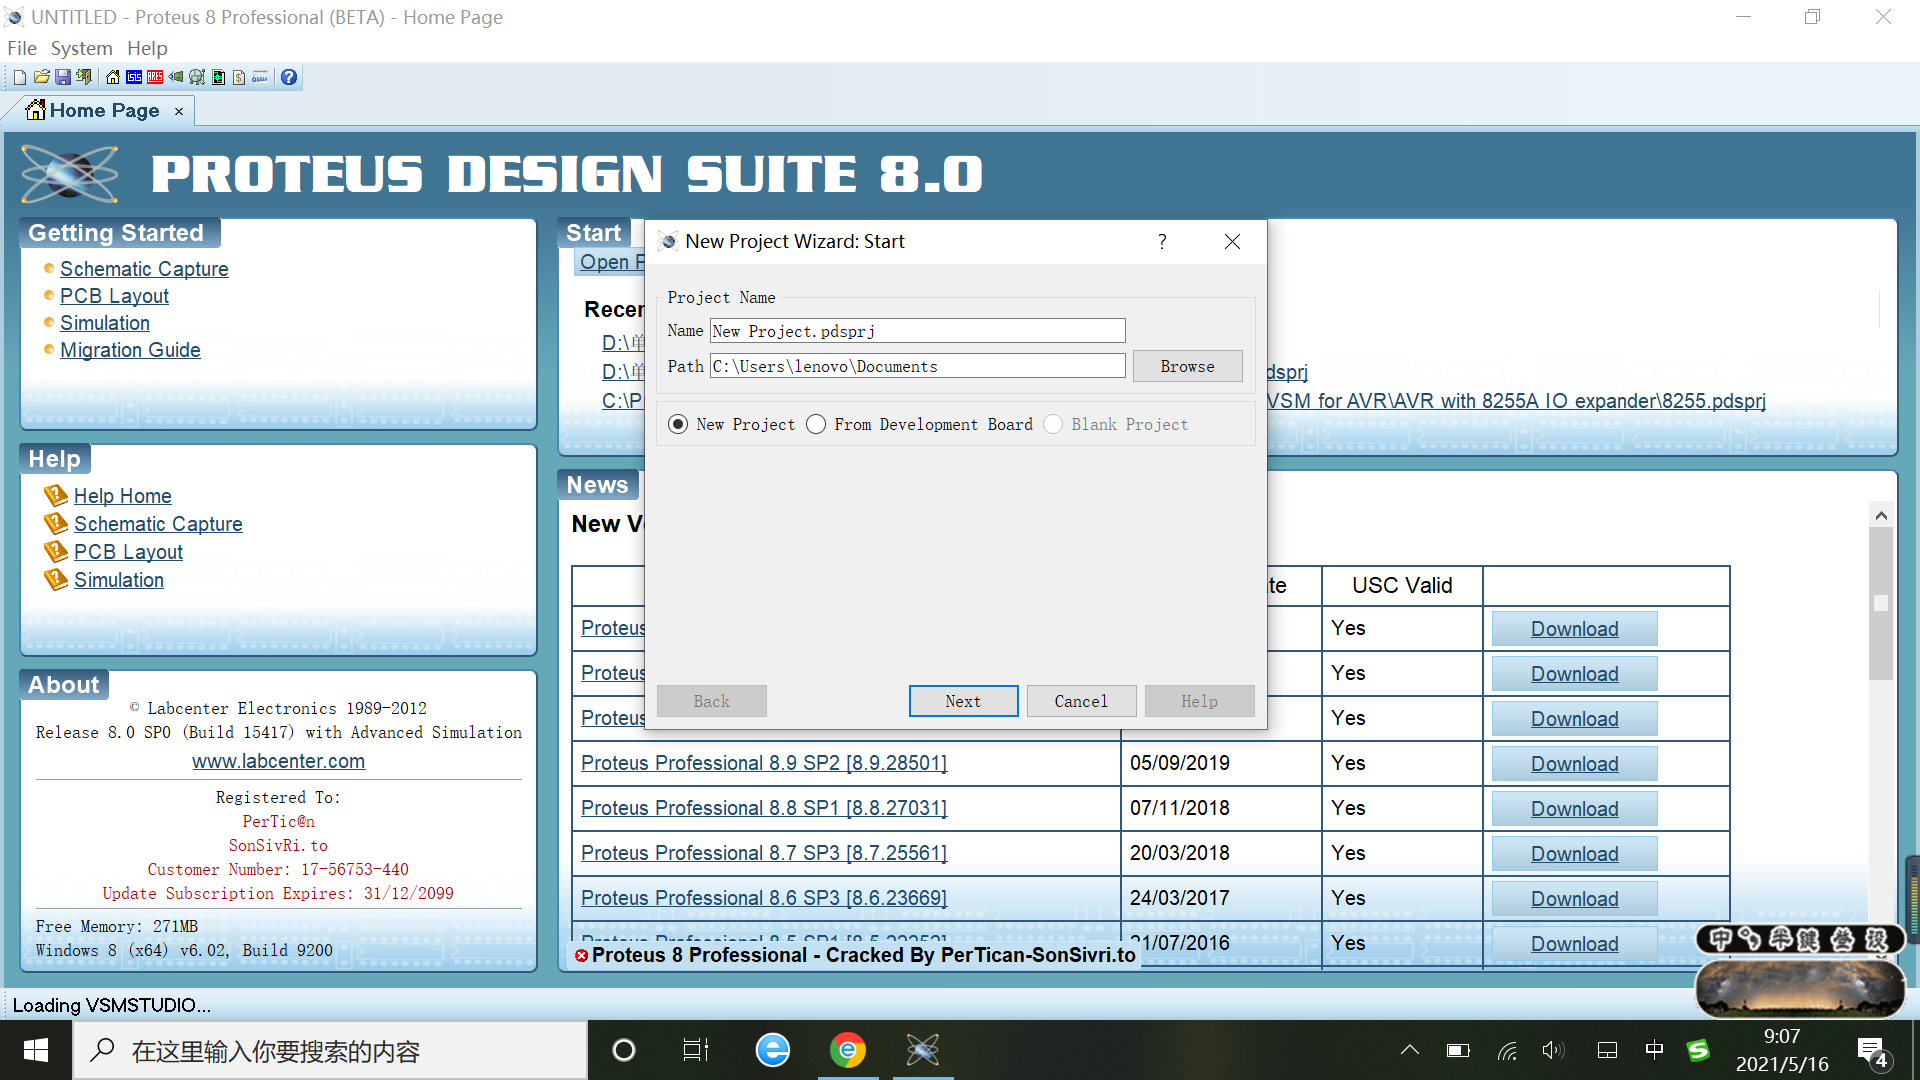Expand hidden system tray icons chevron
Screen dimensions: 1920x1080
coord(1409,1050)
